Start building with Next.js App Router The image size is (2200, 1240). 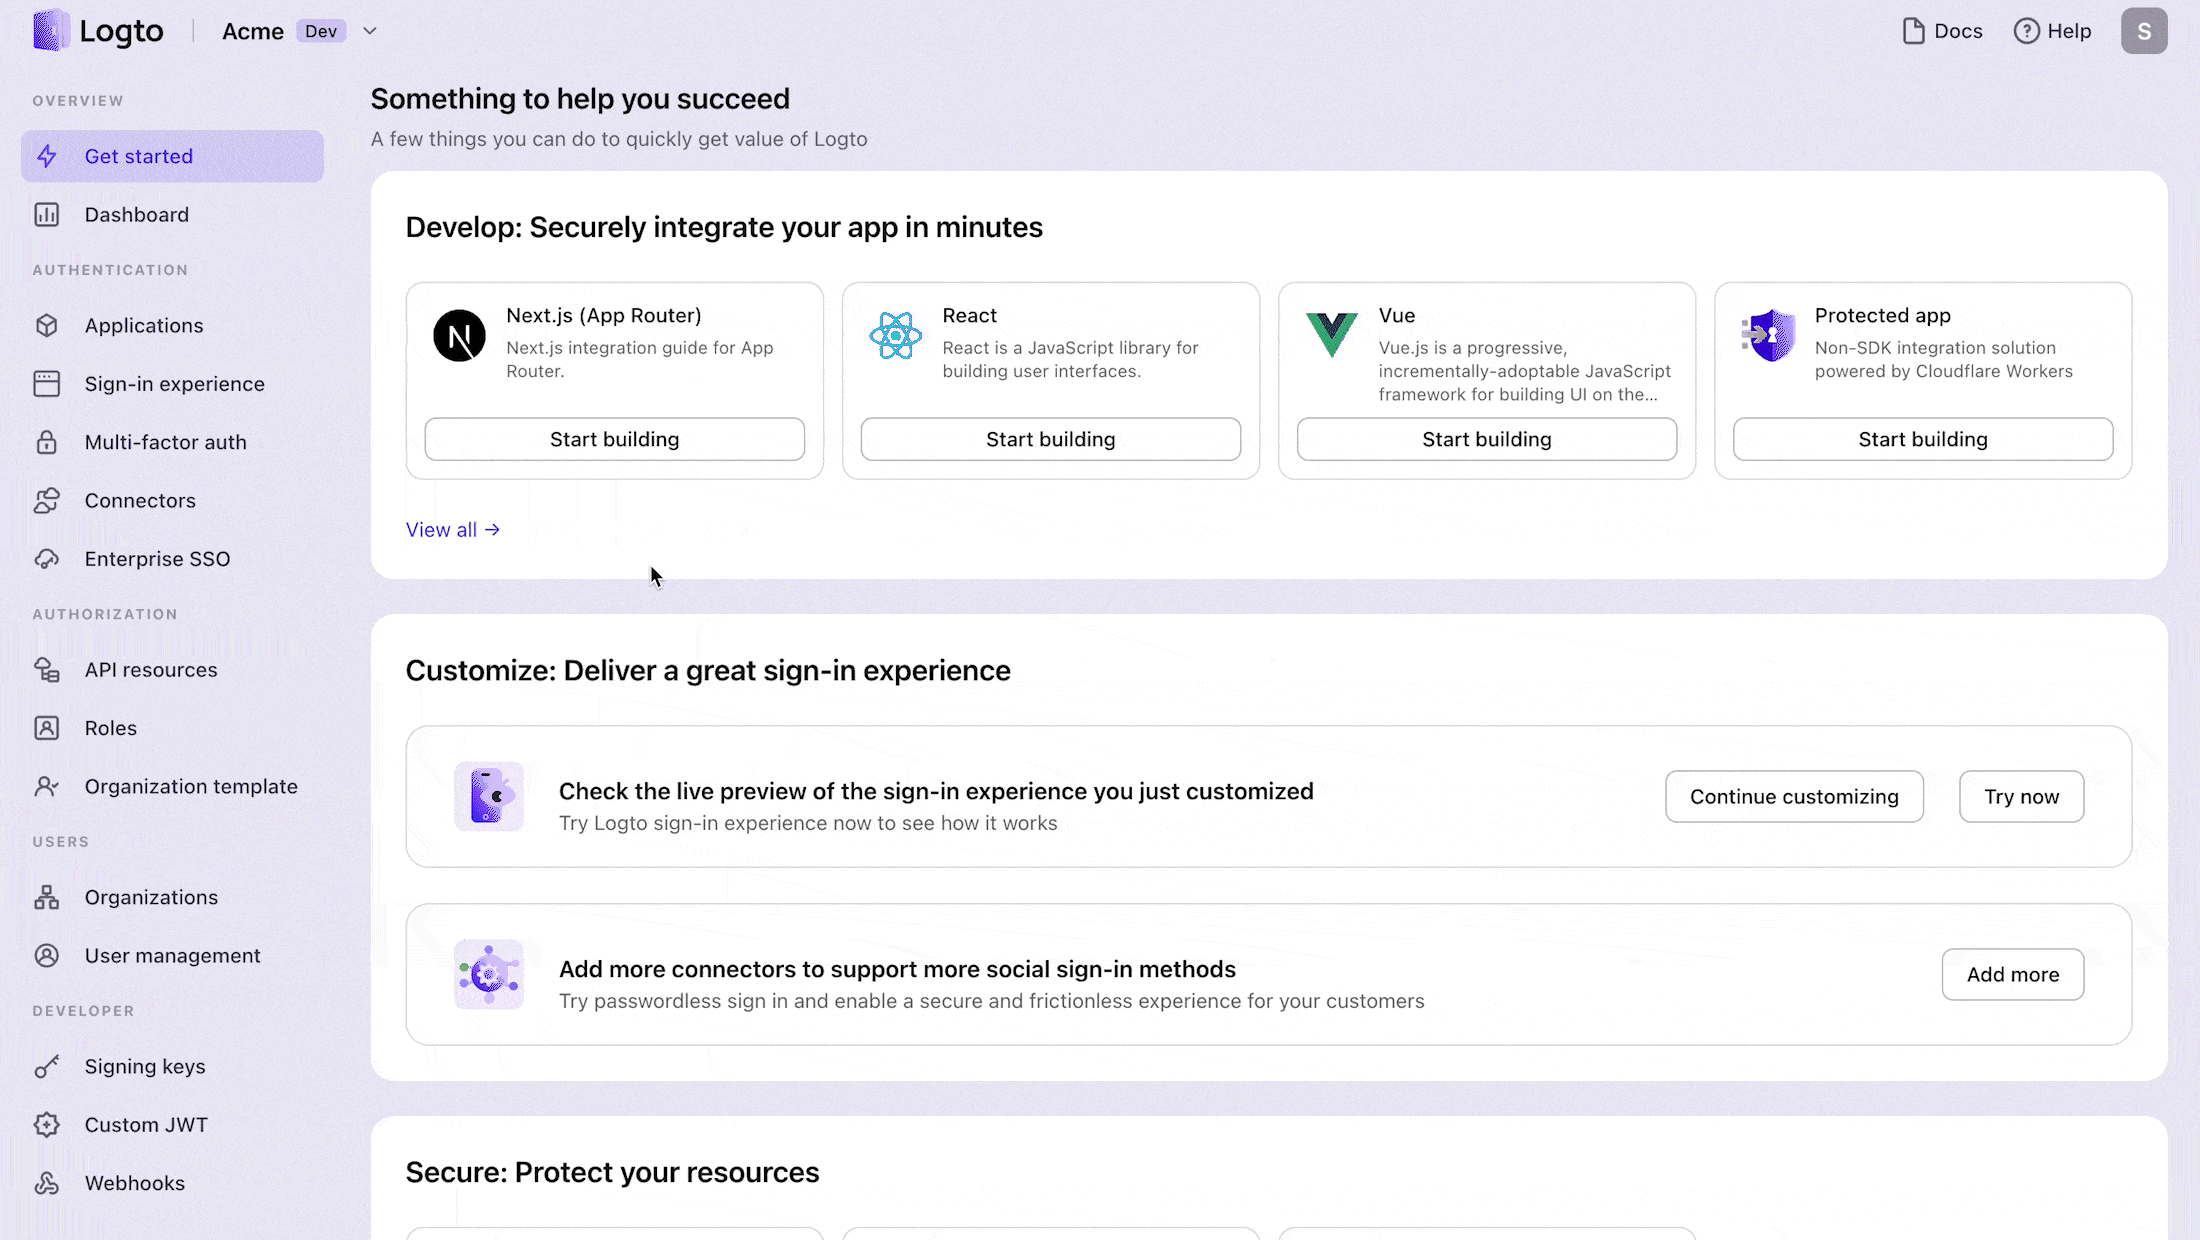click(x=614, y=439)
